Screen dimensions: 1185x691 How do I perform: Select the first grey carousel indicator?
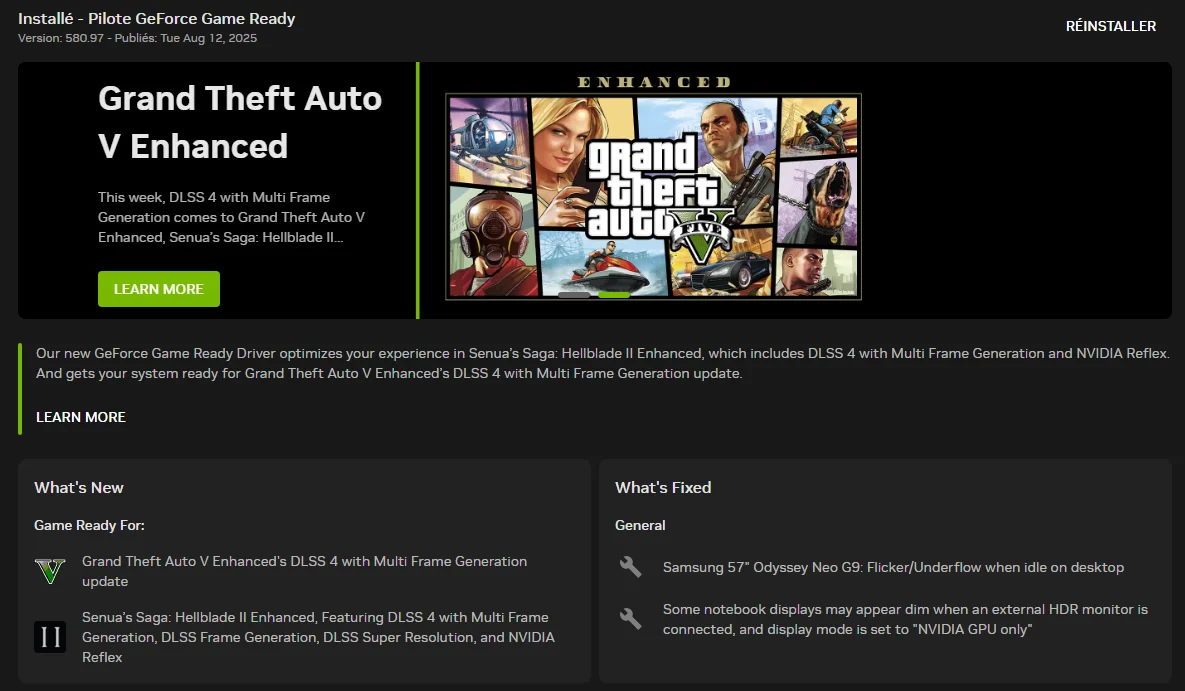coord(574,295)
